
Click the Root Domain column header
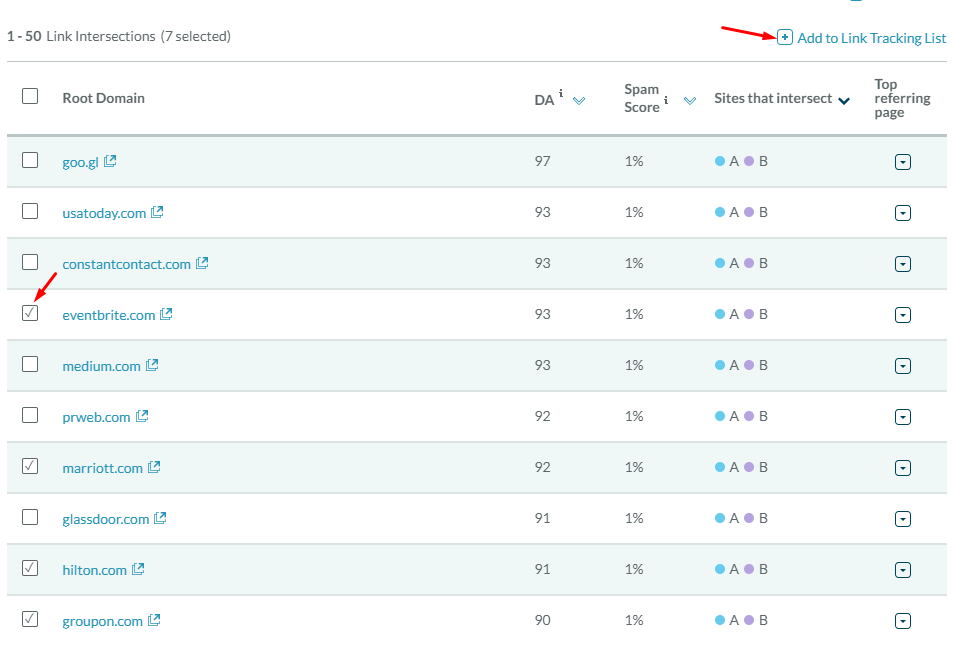point(105,98)
